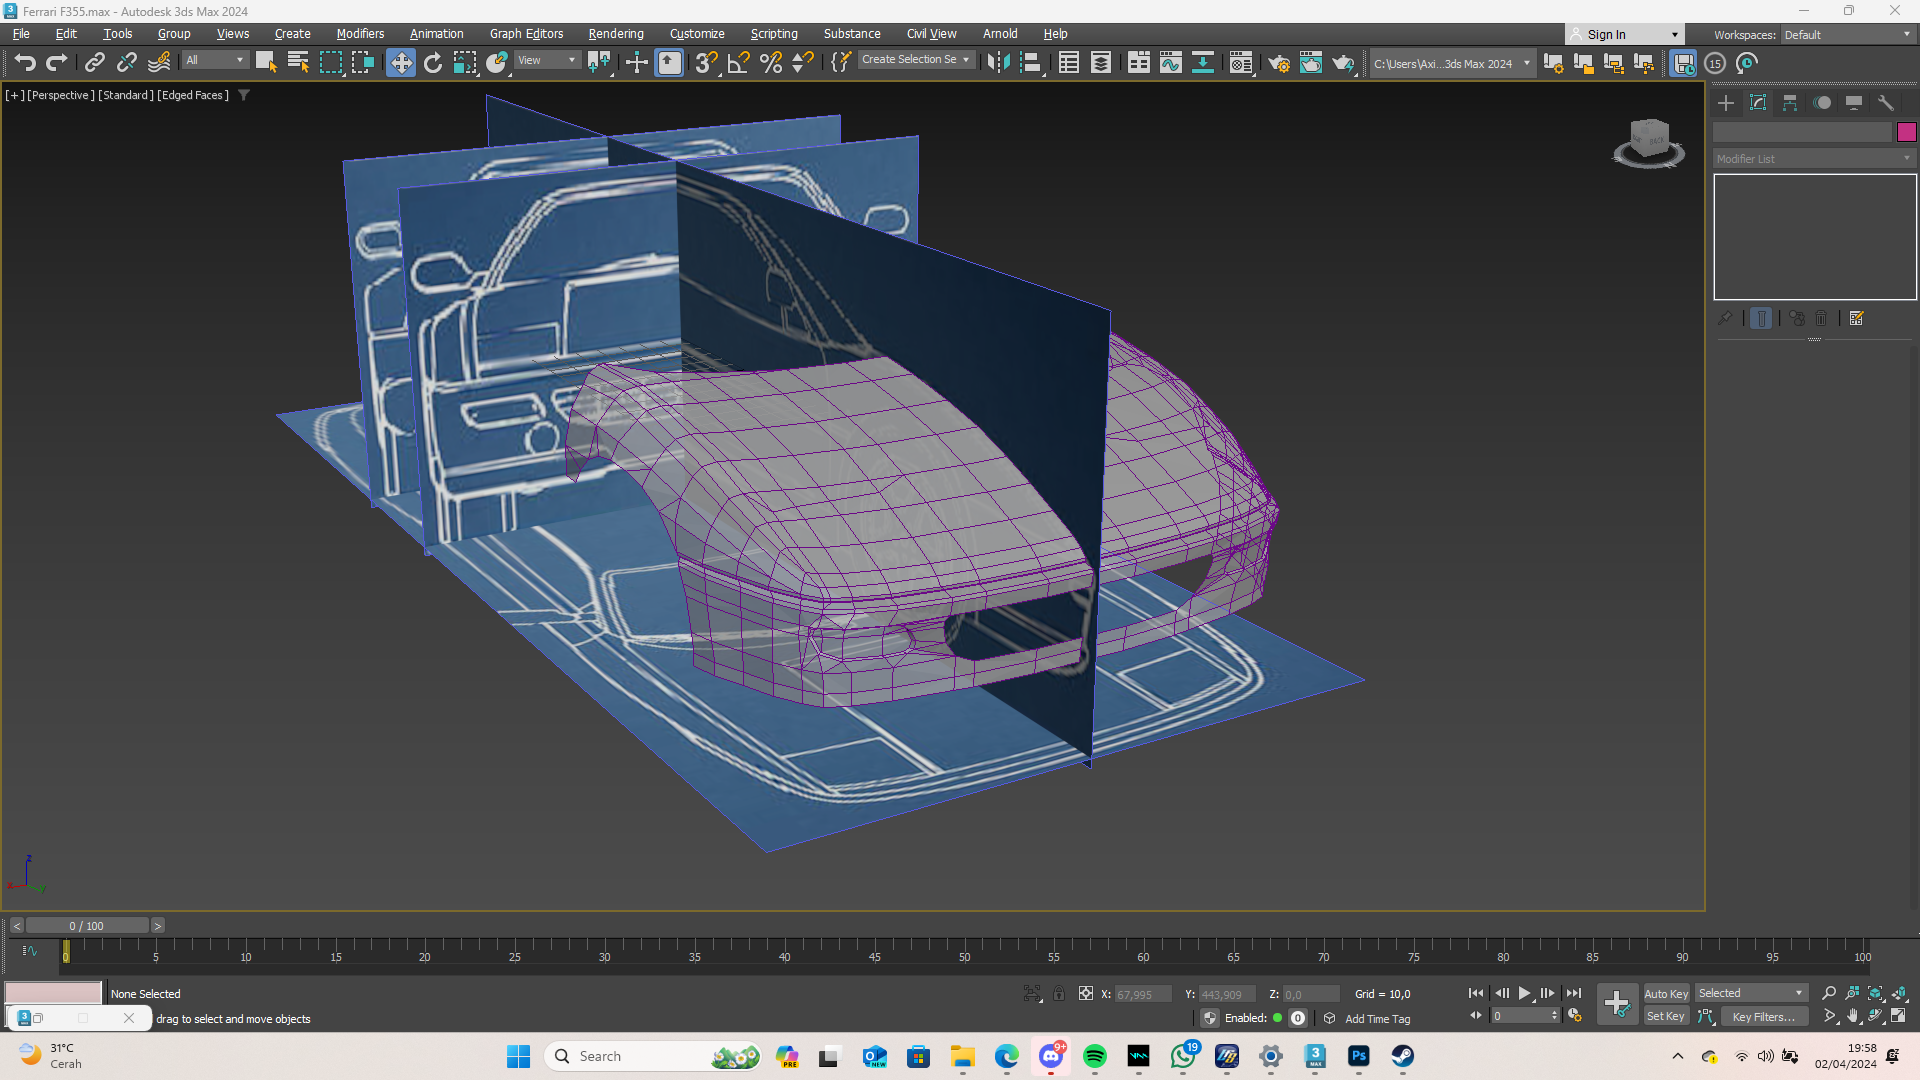This screenshot has width=1920, height=1080.
Task: Click the Key Filters button
Action: coord(1763,1017)
